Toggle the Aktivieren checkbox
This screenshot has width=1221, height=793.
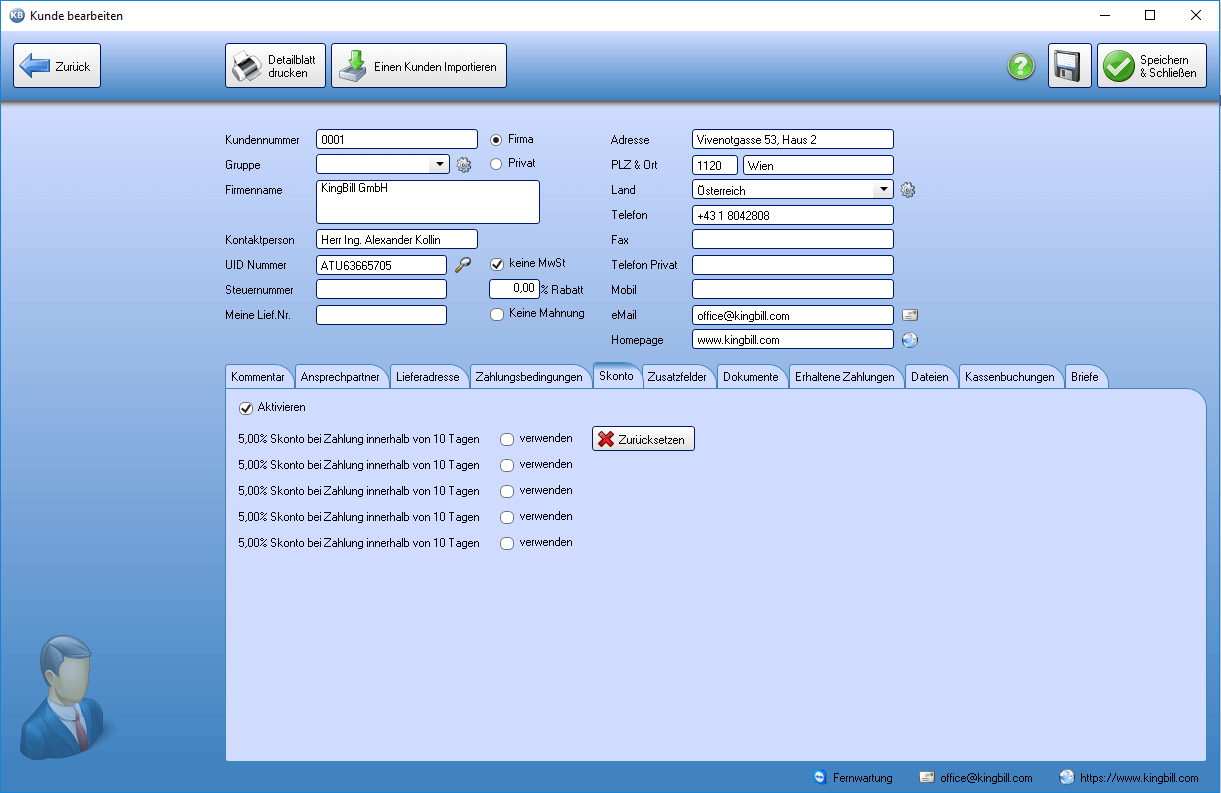(246, 408)
